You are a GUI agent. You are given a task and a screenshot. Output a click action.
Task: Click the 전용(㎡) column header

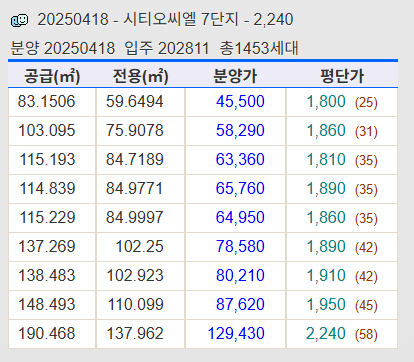140,76
